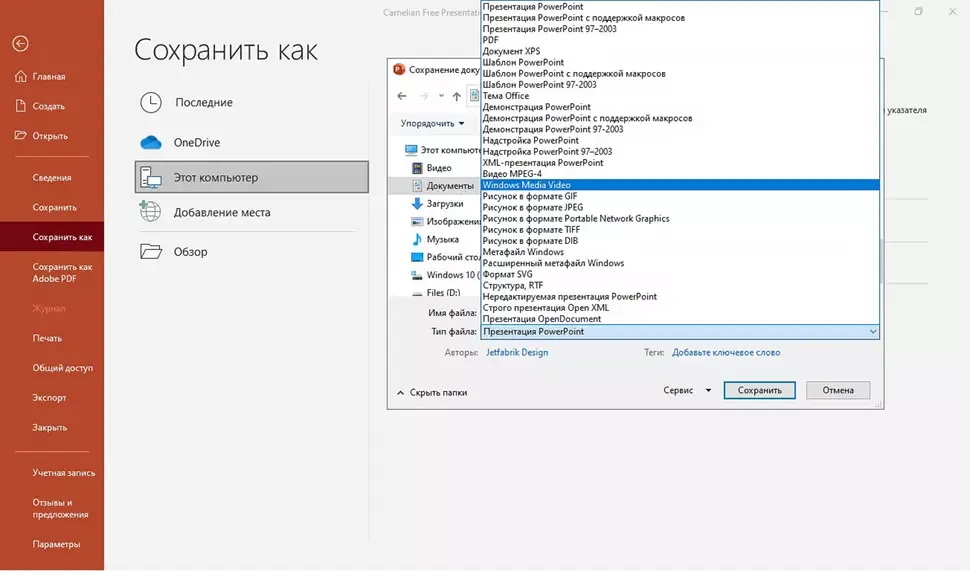Click the Сохранить button in dialog

[760, 390]
